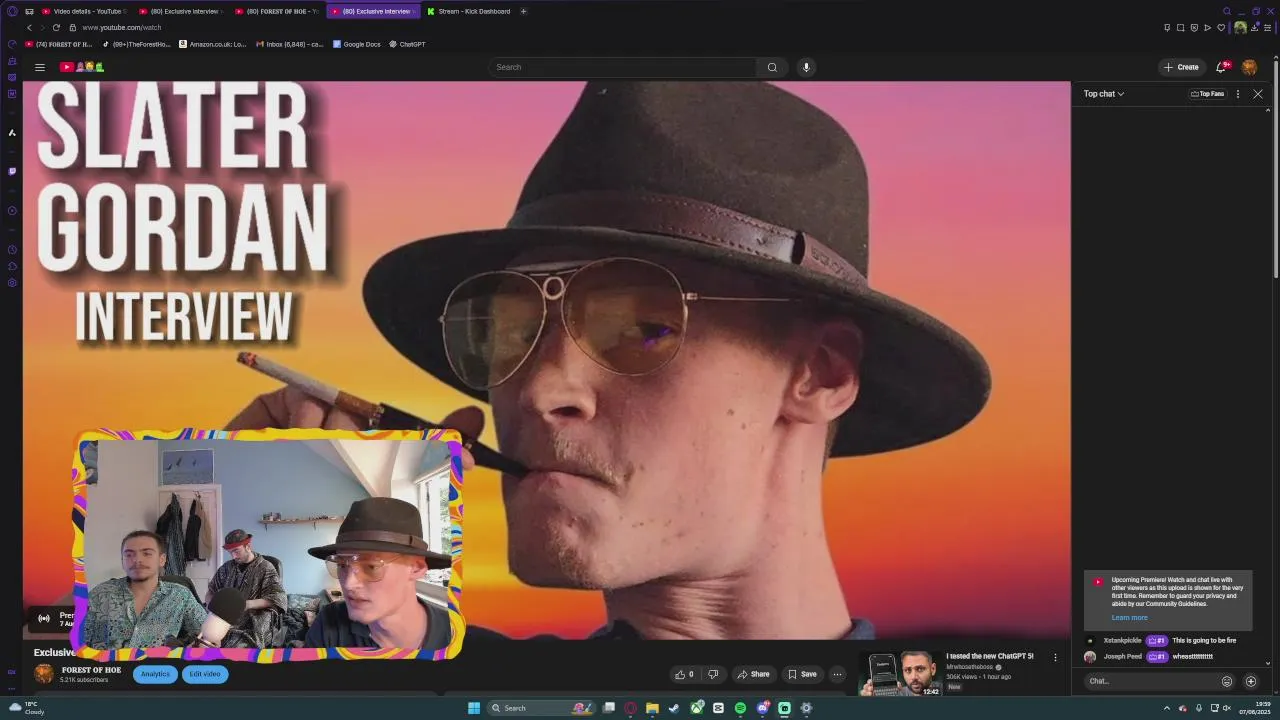Click the heart bookmark icon in browser toolbar
Screen dimensions: 1280x720
coord(1221,27)
